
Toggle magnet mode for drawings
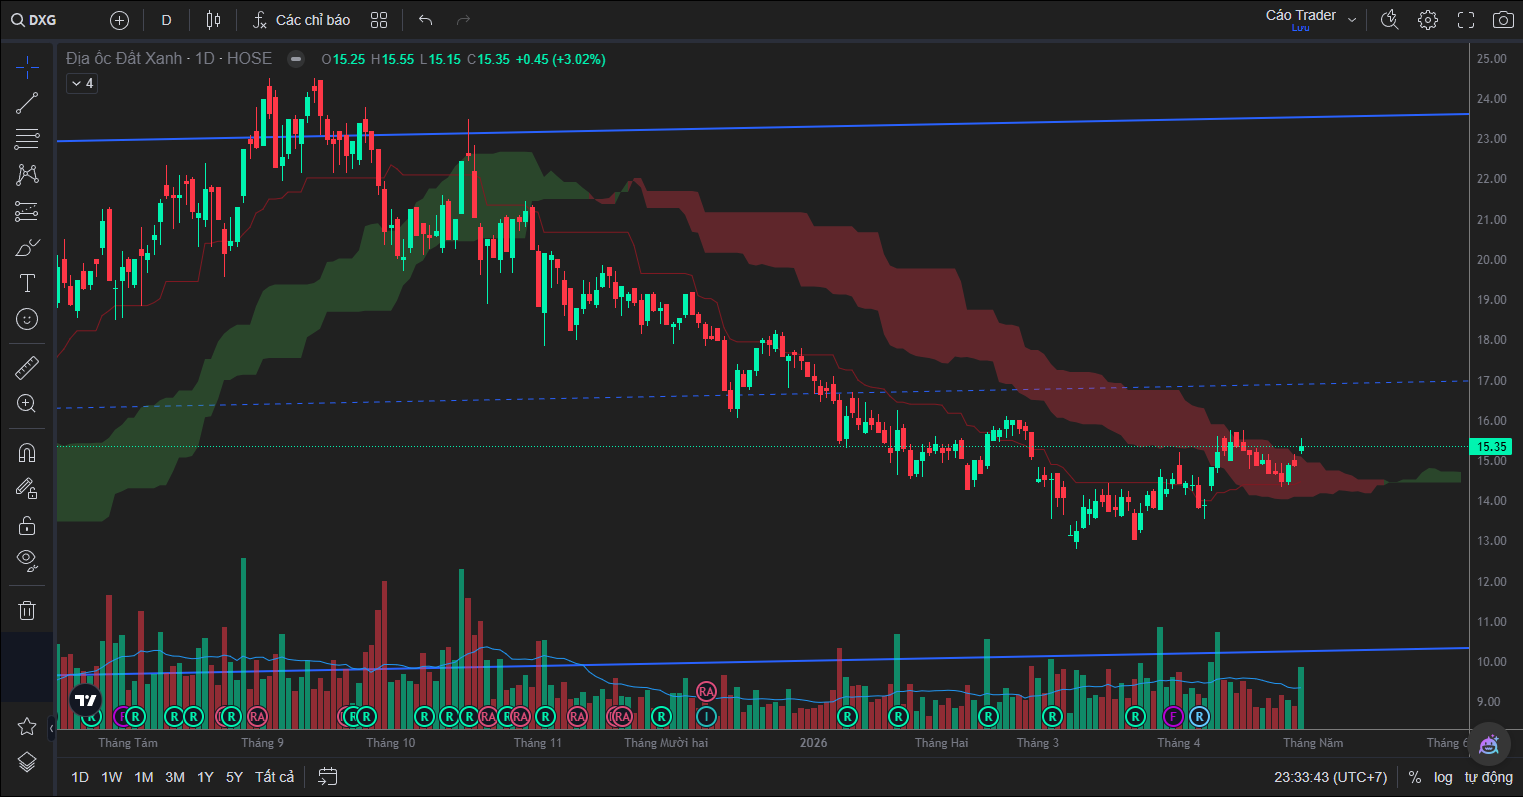(x=27, y=452)
